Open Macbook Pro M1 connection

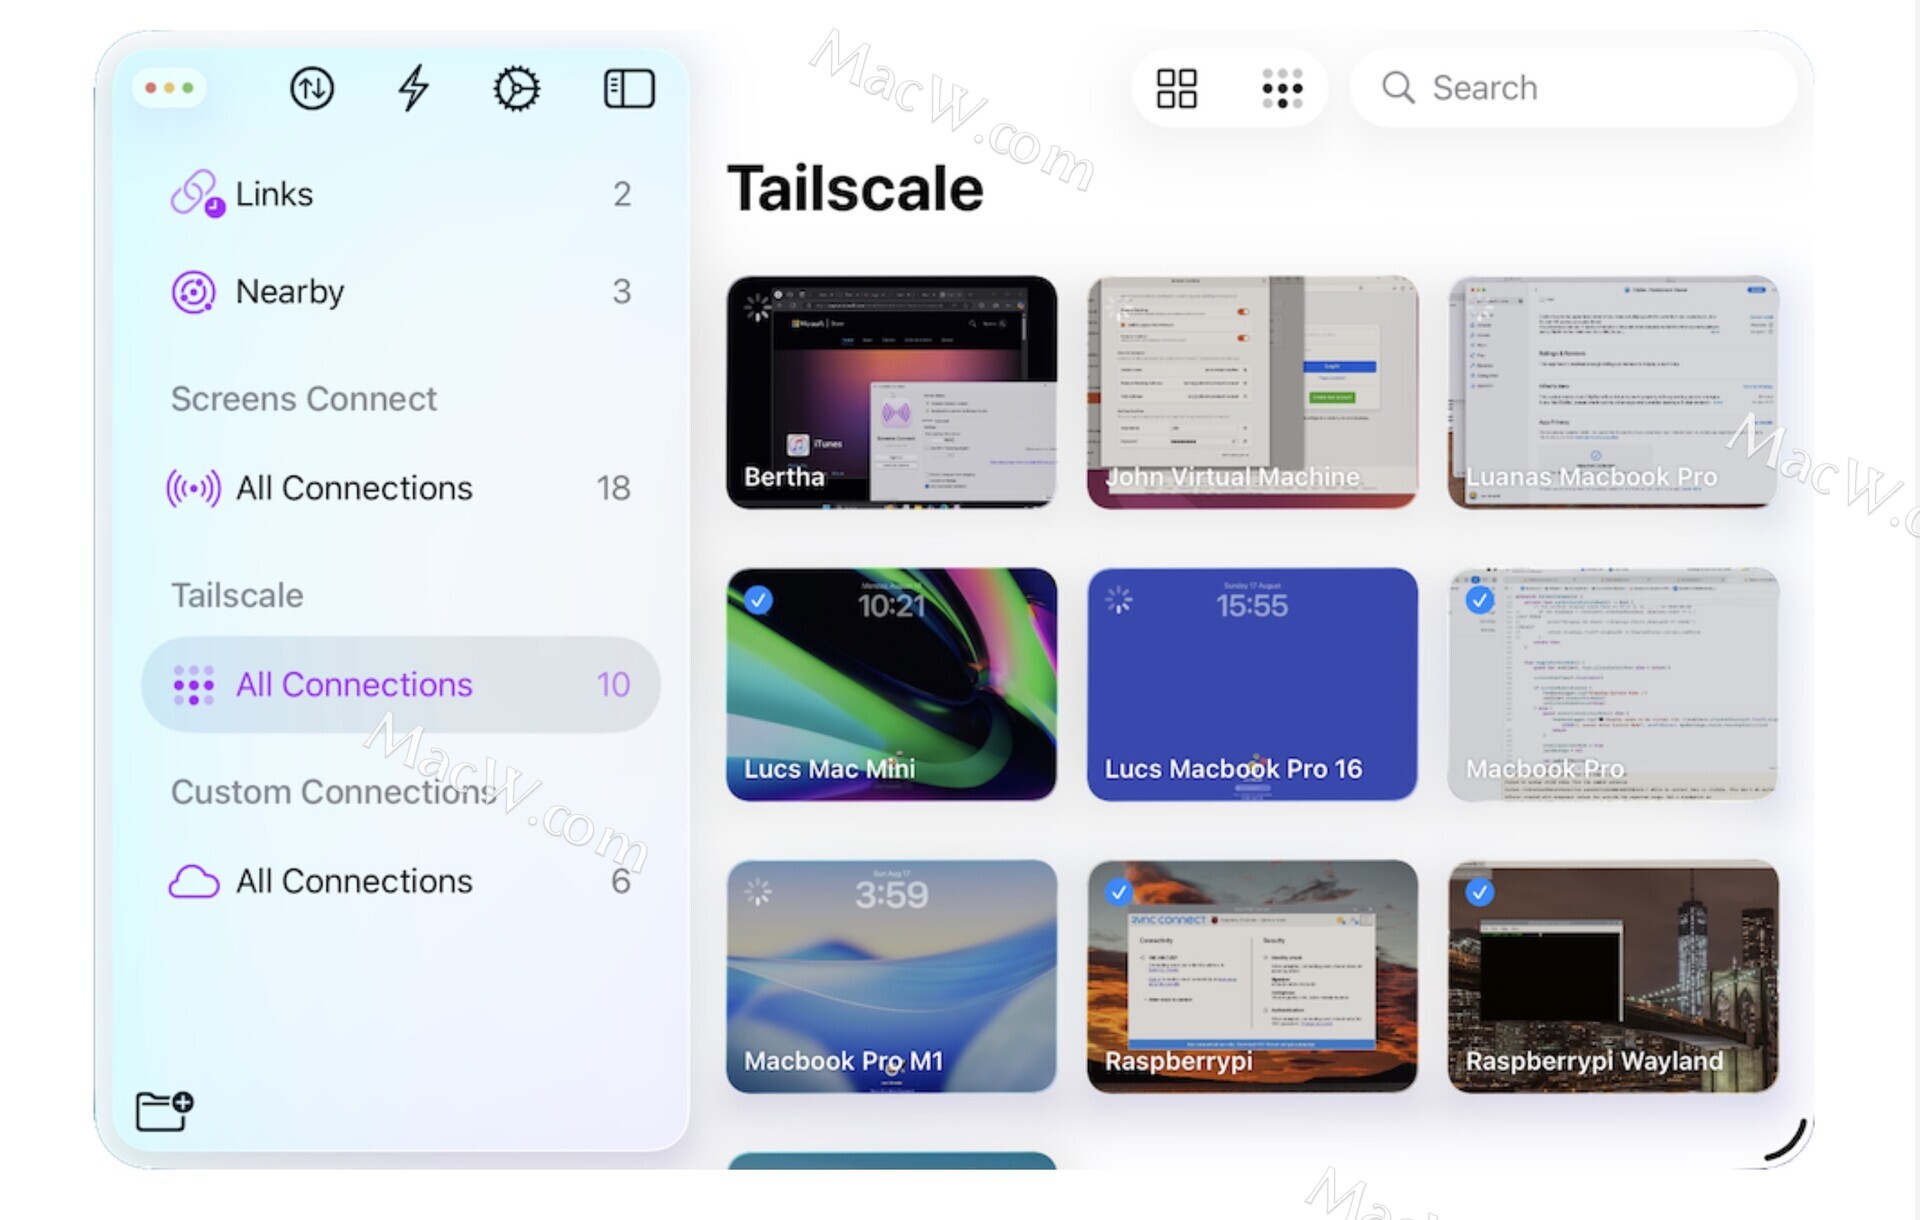click(891, 976)
